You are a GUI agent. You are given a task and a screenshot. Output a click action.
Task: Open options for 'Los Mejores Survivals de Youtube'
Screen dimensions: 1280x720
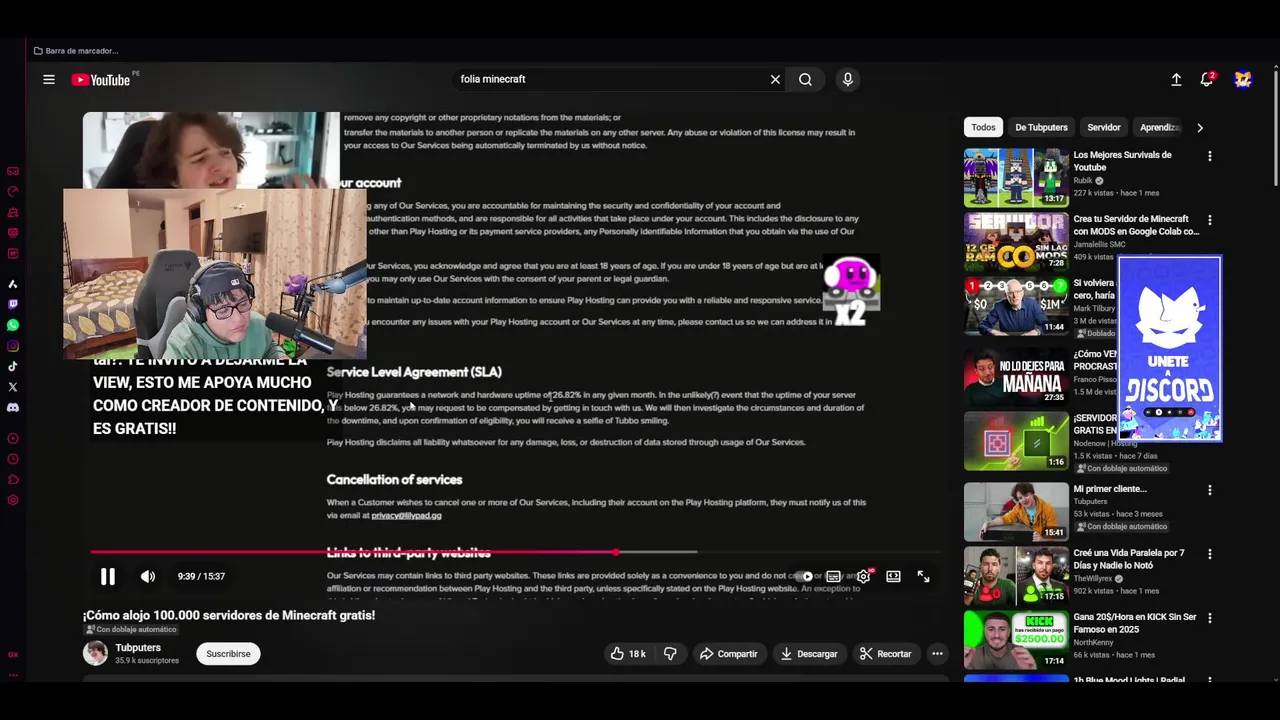[1210, 156]
